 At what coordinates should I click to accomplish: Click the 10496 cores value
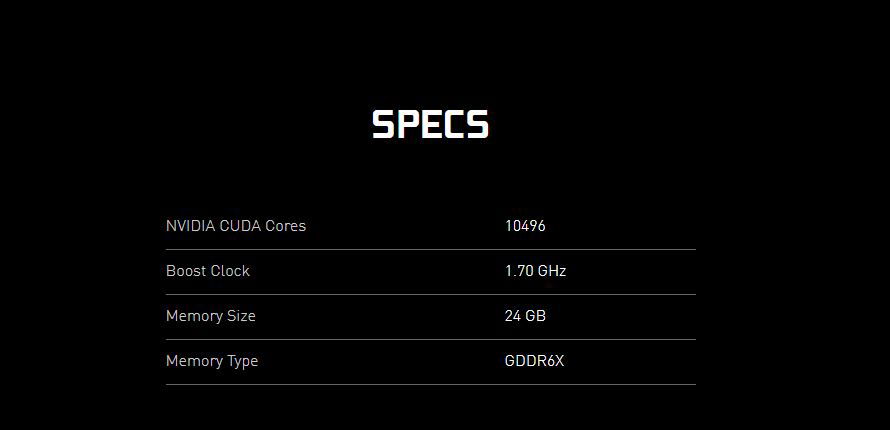tap(525, 226)
